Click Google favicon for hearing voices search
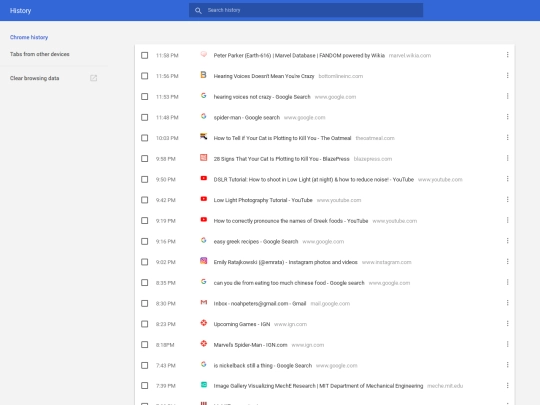540x405 pixels. (x=204, y=95)
